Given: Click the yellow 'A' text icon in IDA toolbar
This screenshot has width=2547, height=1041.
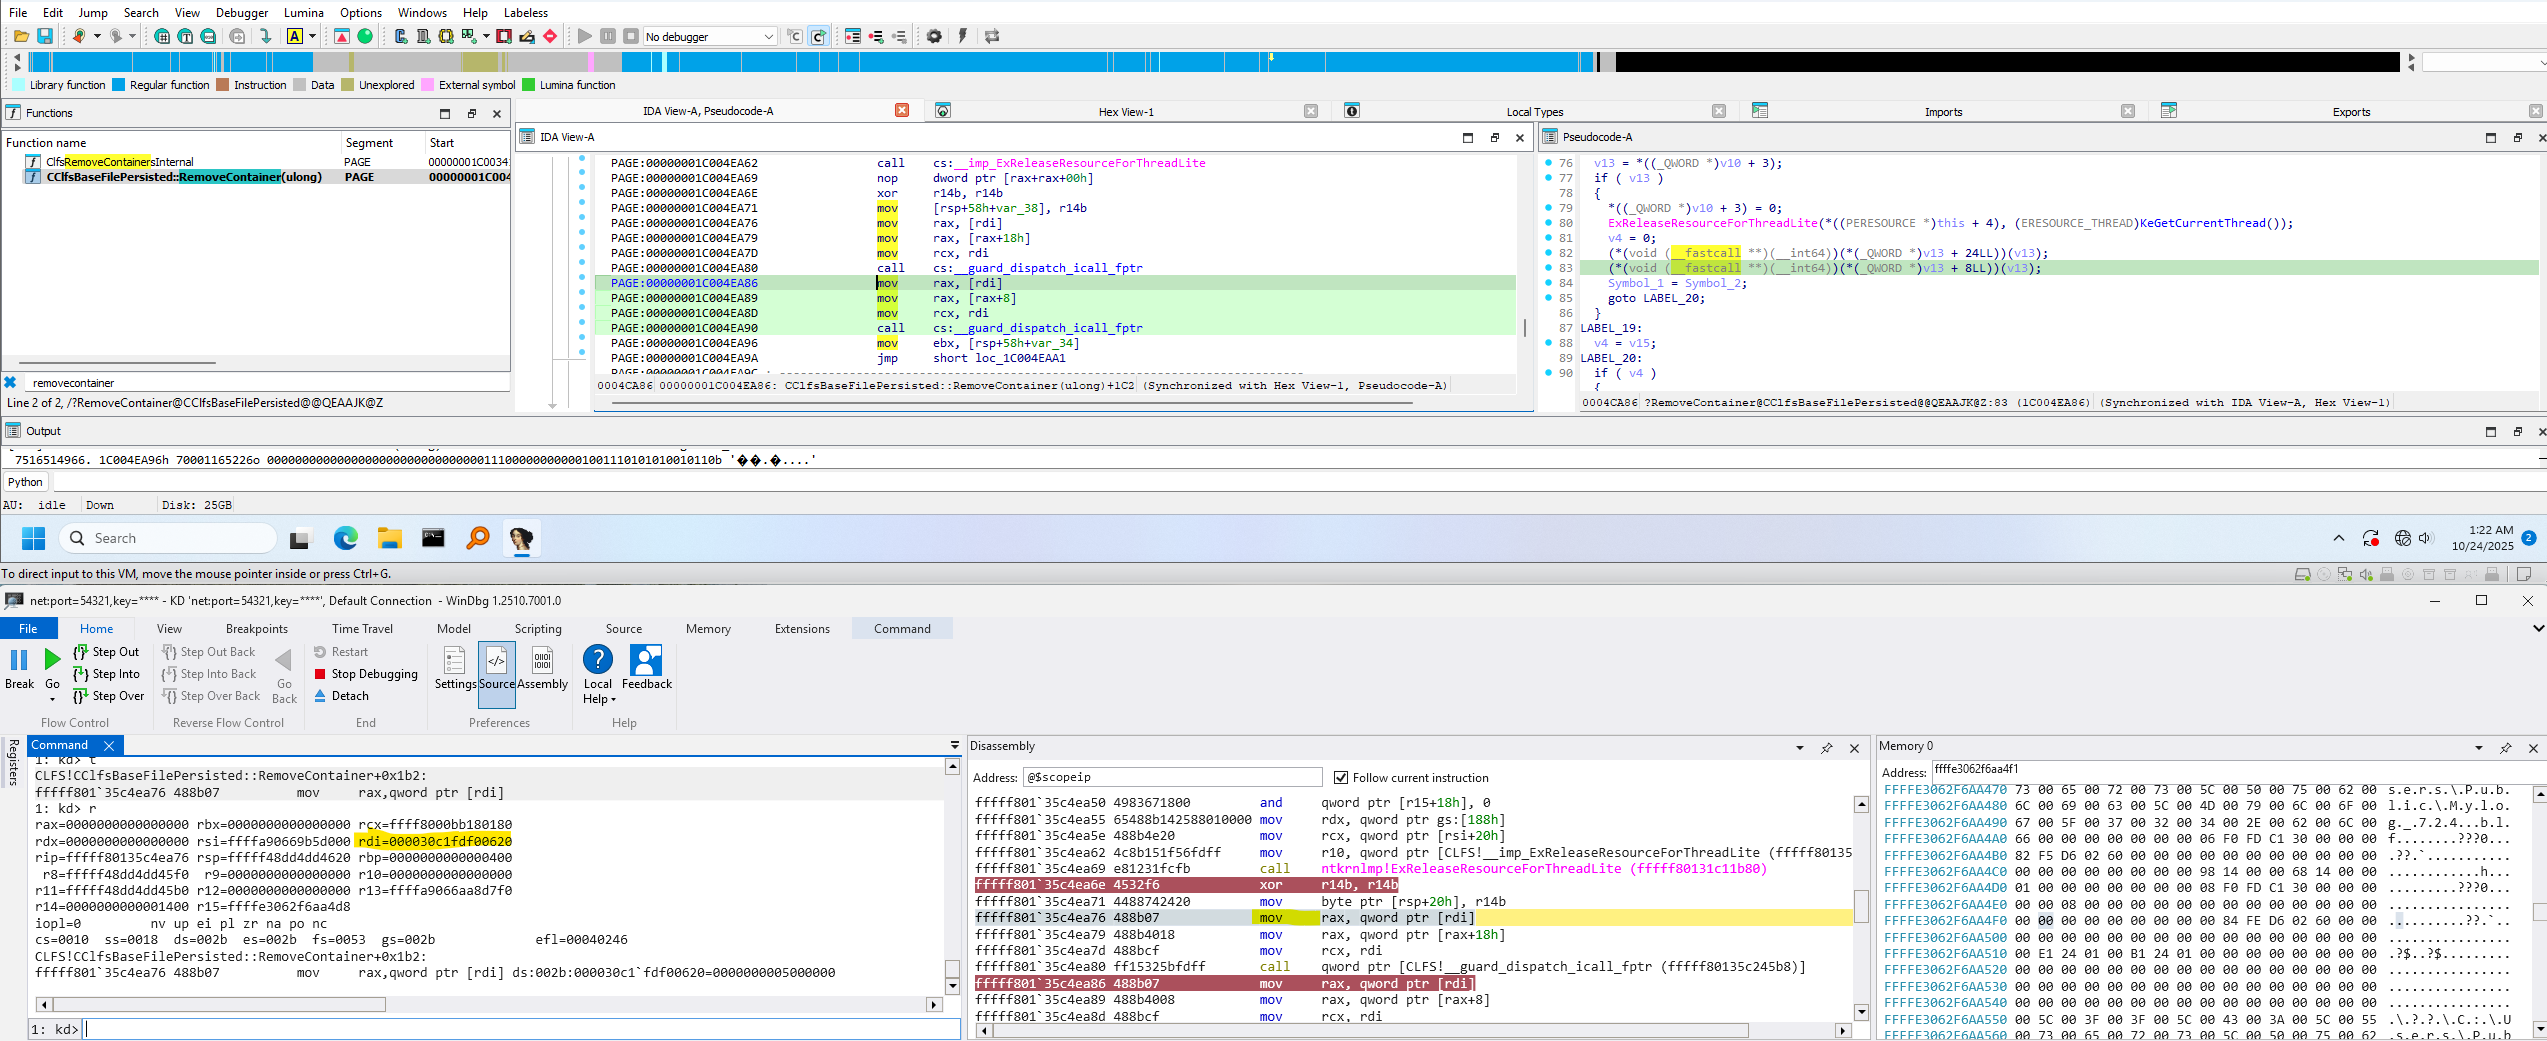Looking at the screenshot, I should (x=294, y=36).
